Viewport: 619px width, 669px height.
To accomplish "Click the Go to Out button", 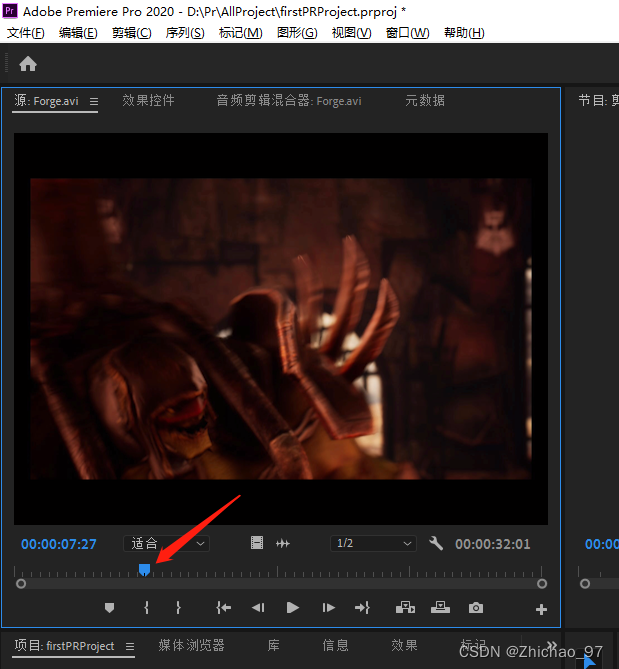I will pos(362,608).
